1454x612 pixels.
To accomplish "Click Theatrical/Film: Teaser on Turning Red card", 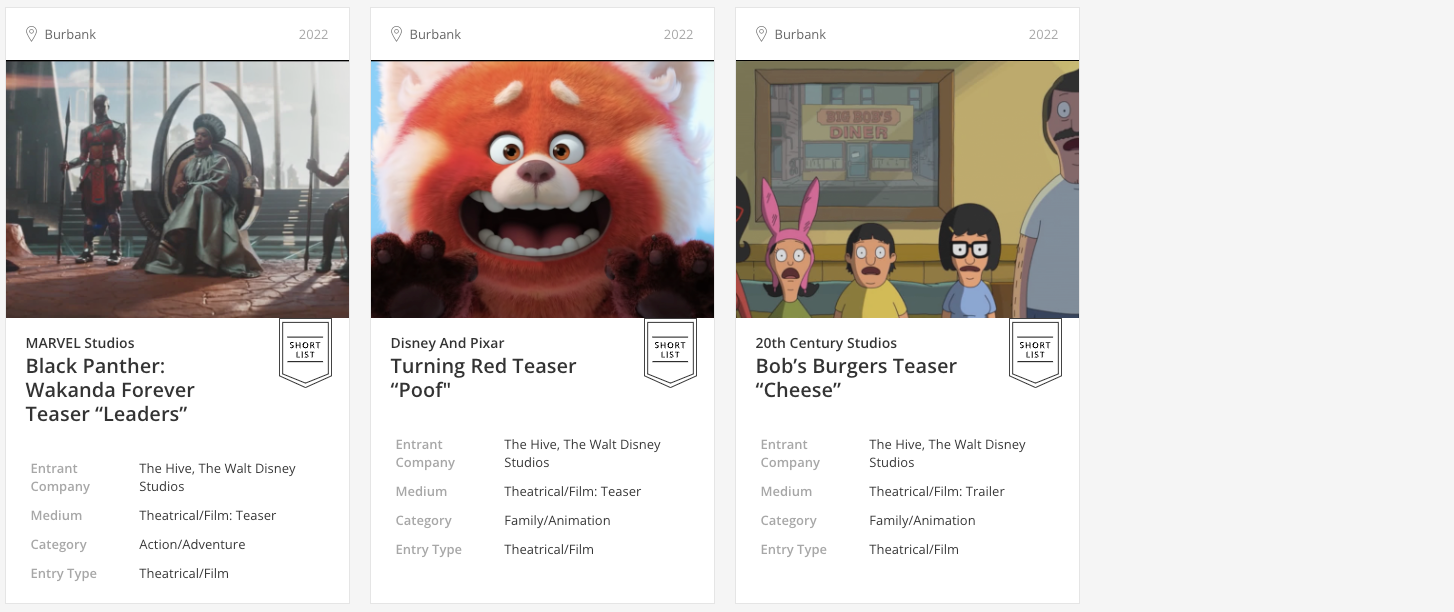I will [572, 492].
